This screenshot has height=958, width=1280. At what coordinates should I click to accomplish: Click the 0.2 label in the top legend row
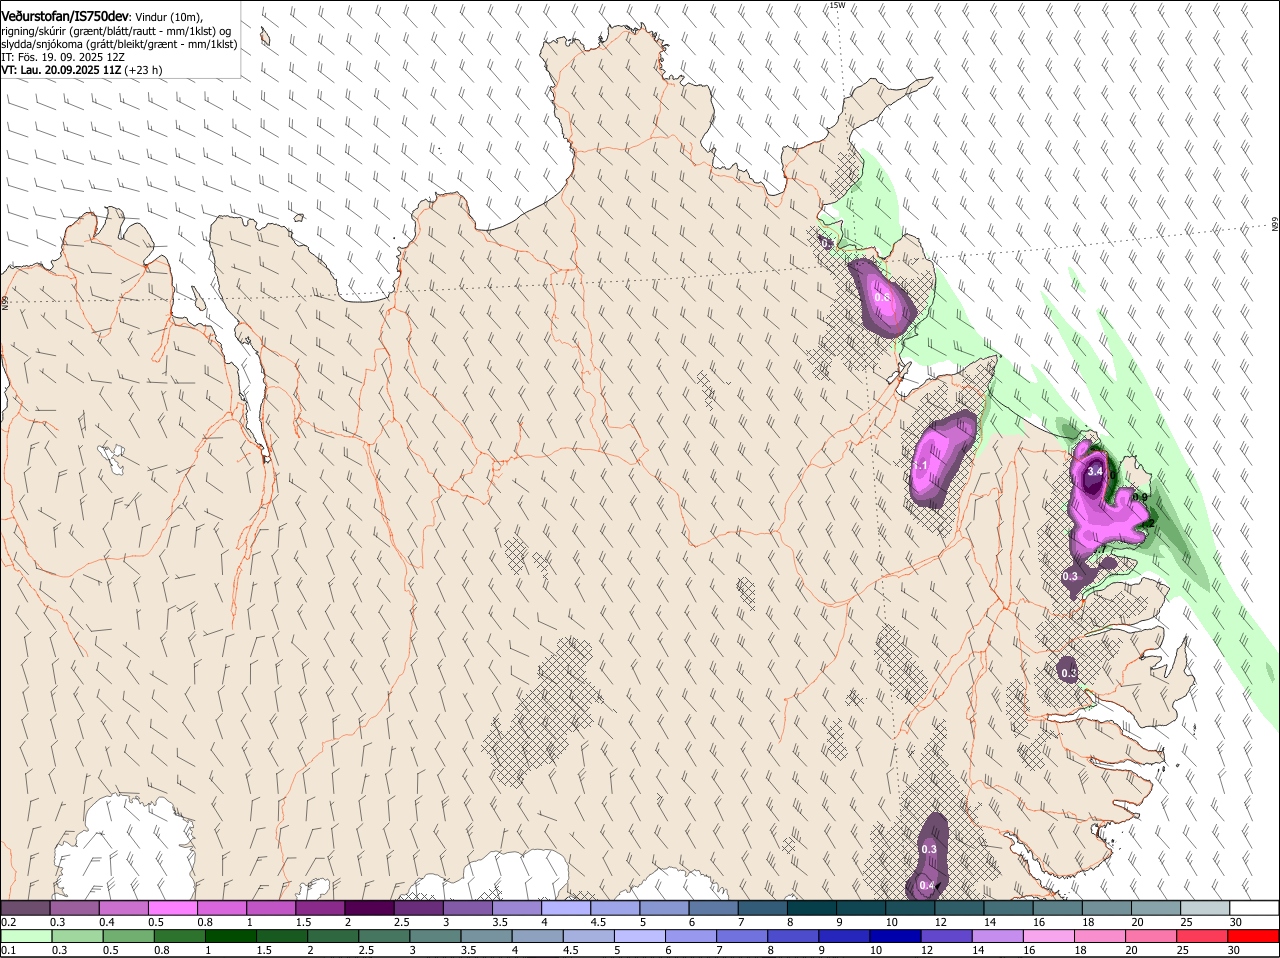(8, 922)
